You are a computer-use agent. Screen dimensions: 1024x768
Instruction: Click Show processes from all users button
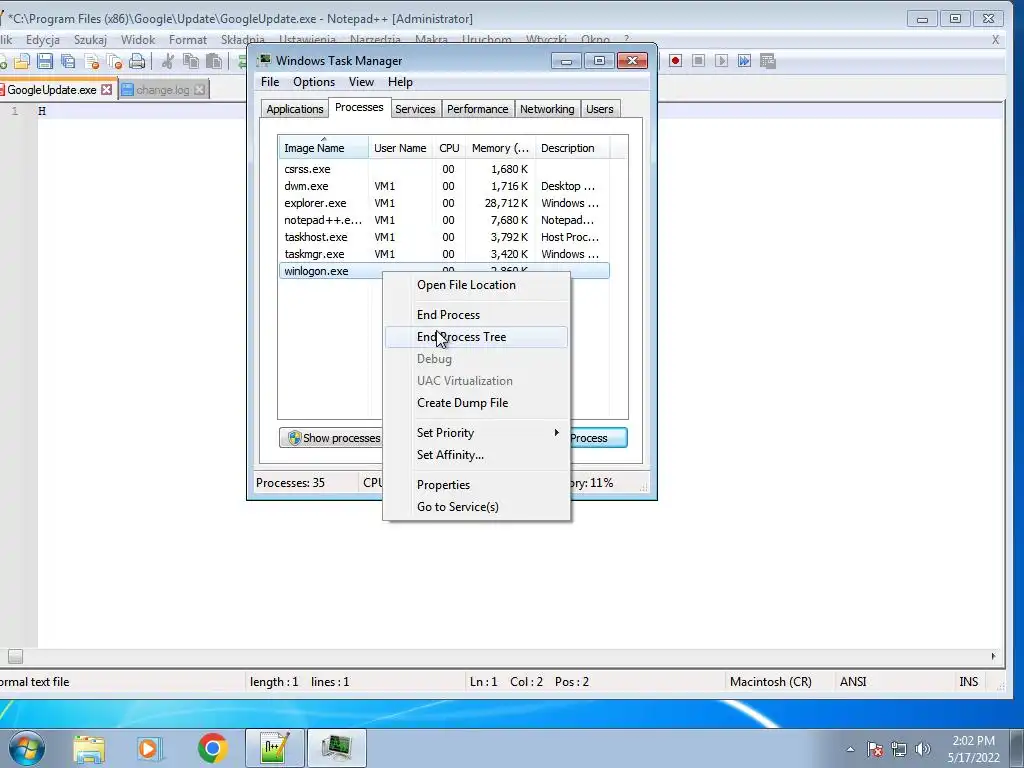coord(332,438)
